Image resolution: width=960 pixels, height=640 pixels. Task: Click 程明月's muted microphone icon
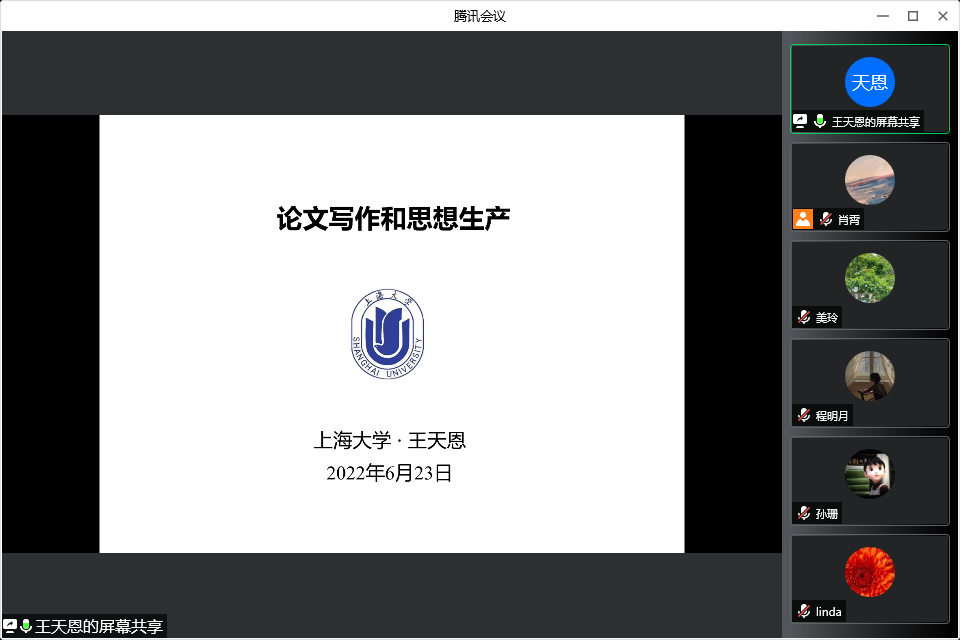tap(804, 416)
